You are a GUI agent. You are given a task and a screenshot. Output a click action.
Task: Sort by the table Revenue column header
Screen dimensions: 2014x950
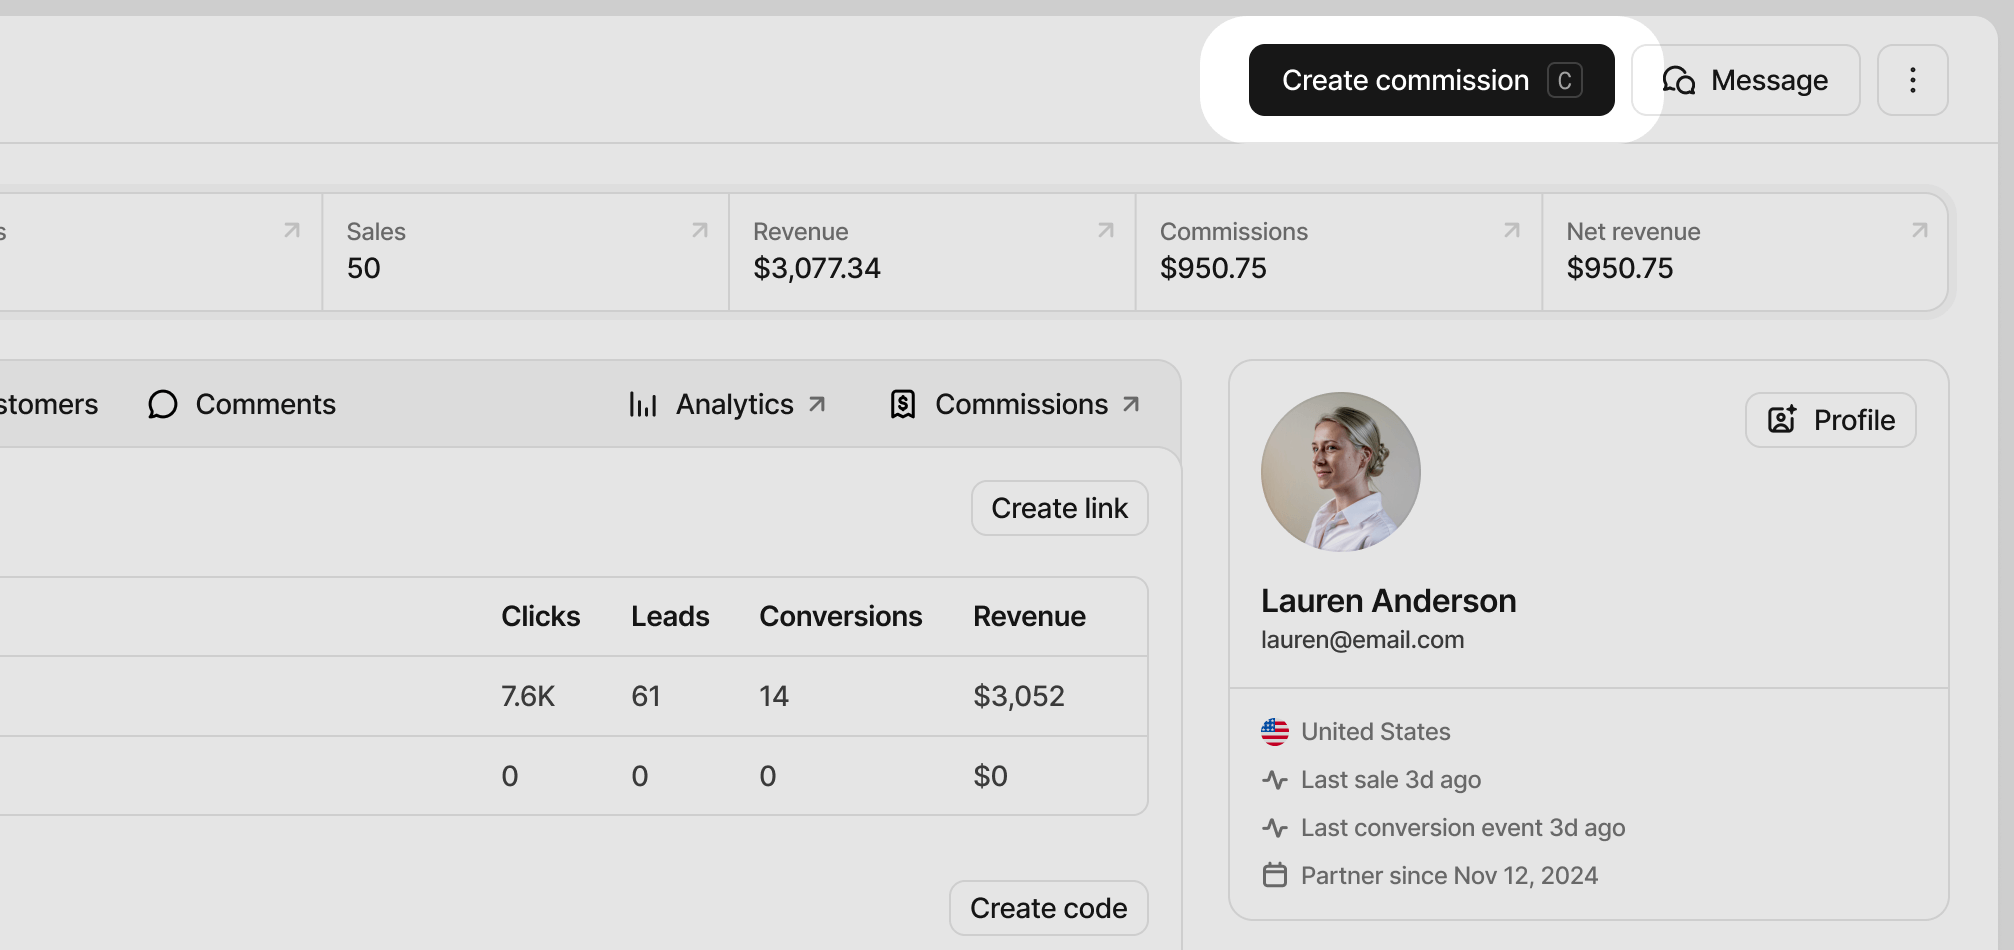[x=1030, y=616]
